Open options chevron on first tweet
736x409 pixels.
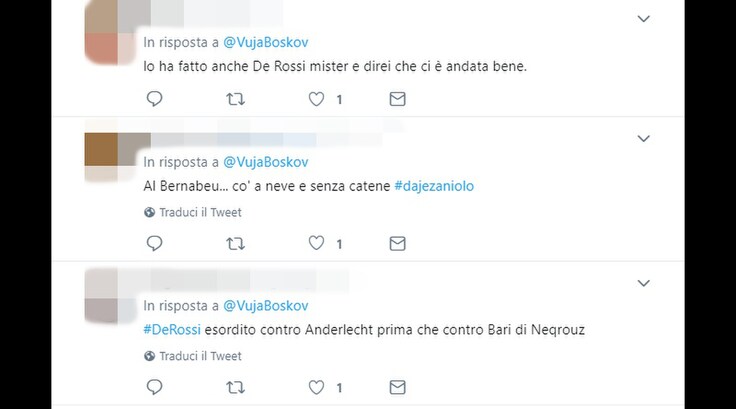pyautogui.click(x=644, y=19)
